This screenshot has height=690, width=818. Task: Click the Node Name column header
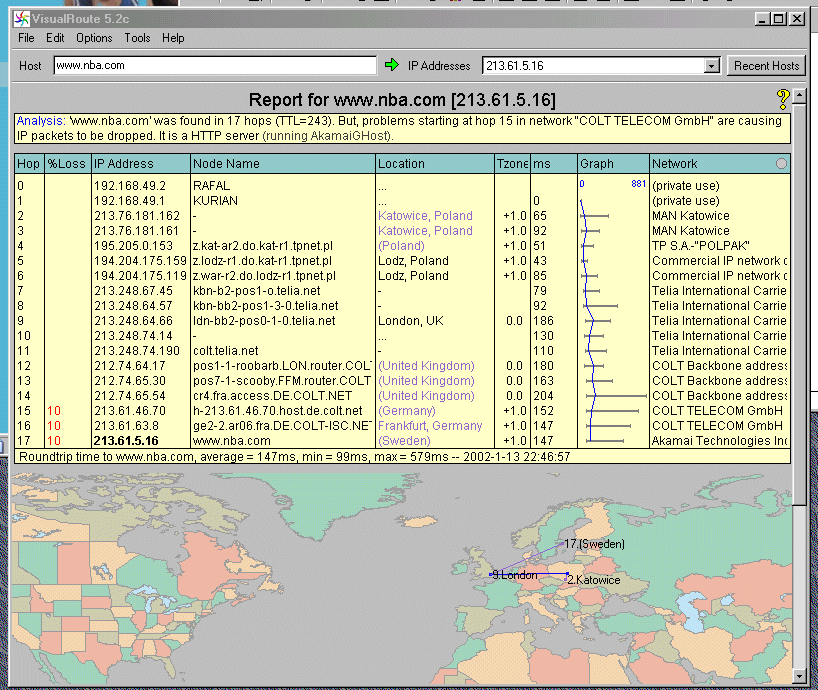pyautogui.click(x=226, y=164)
